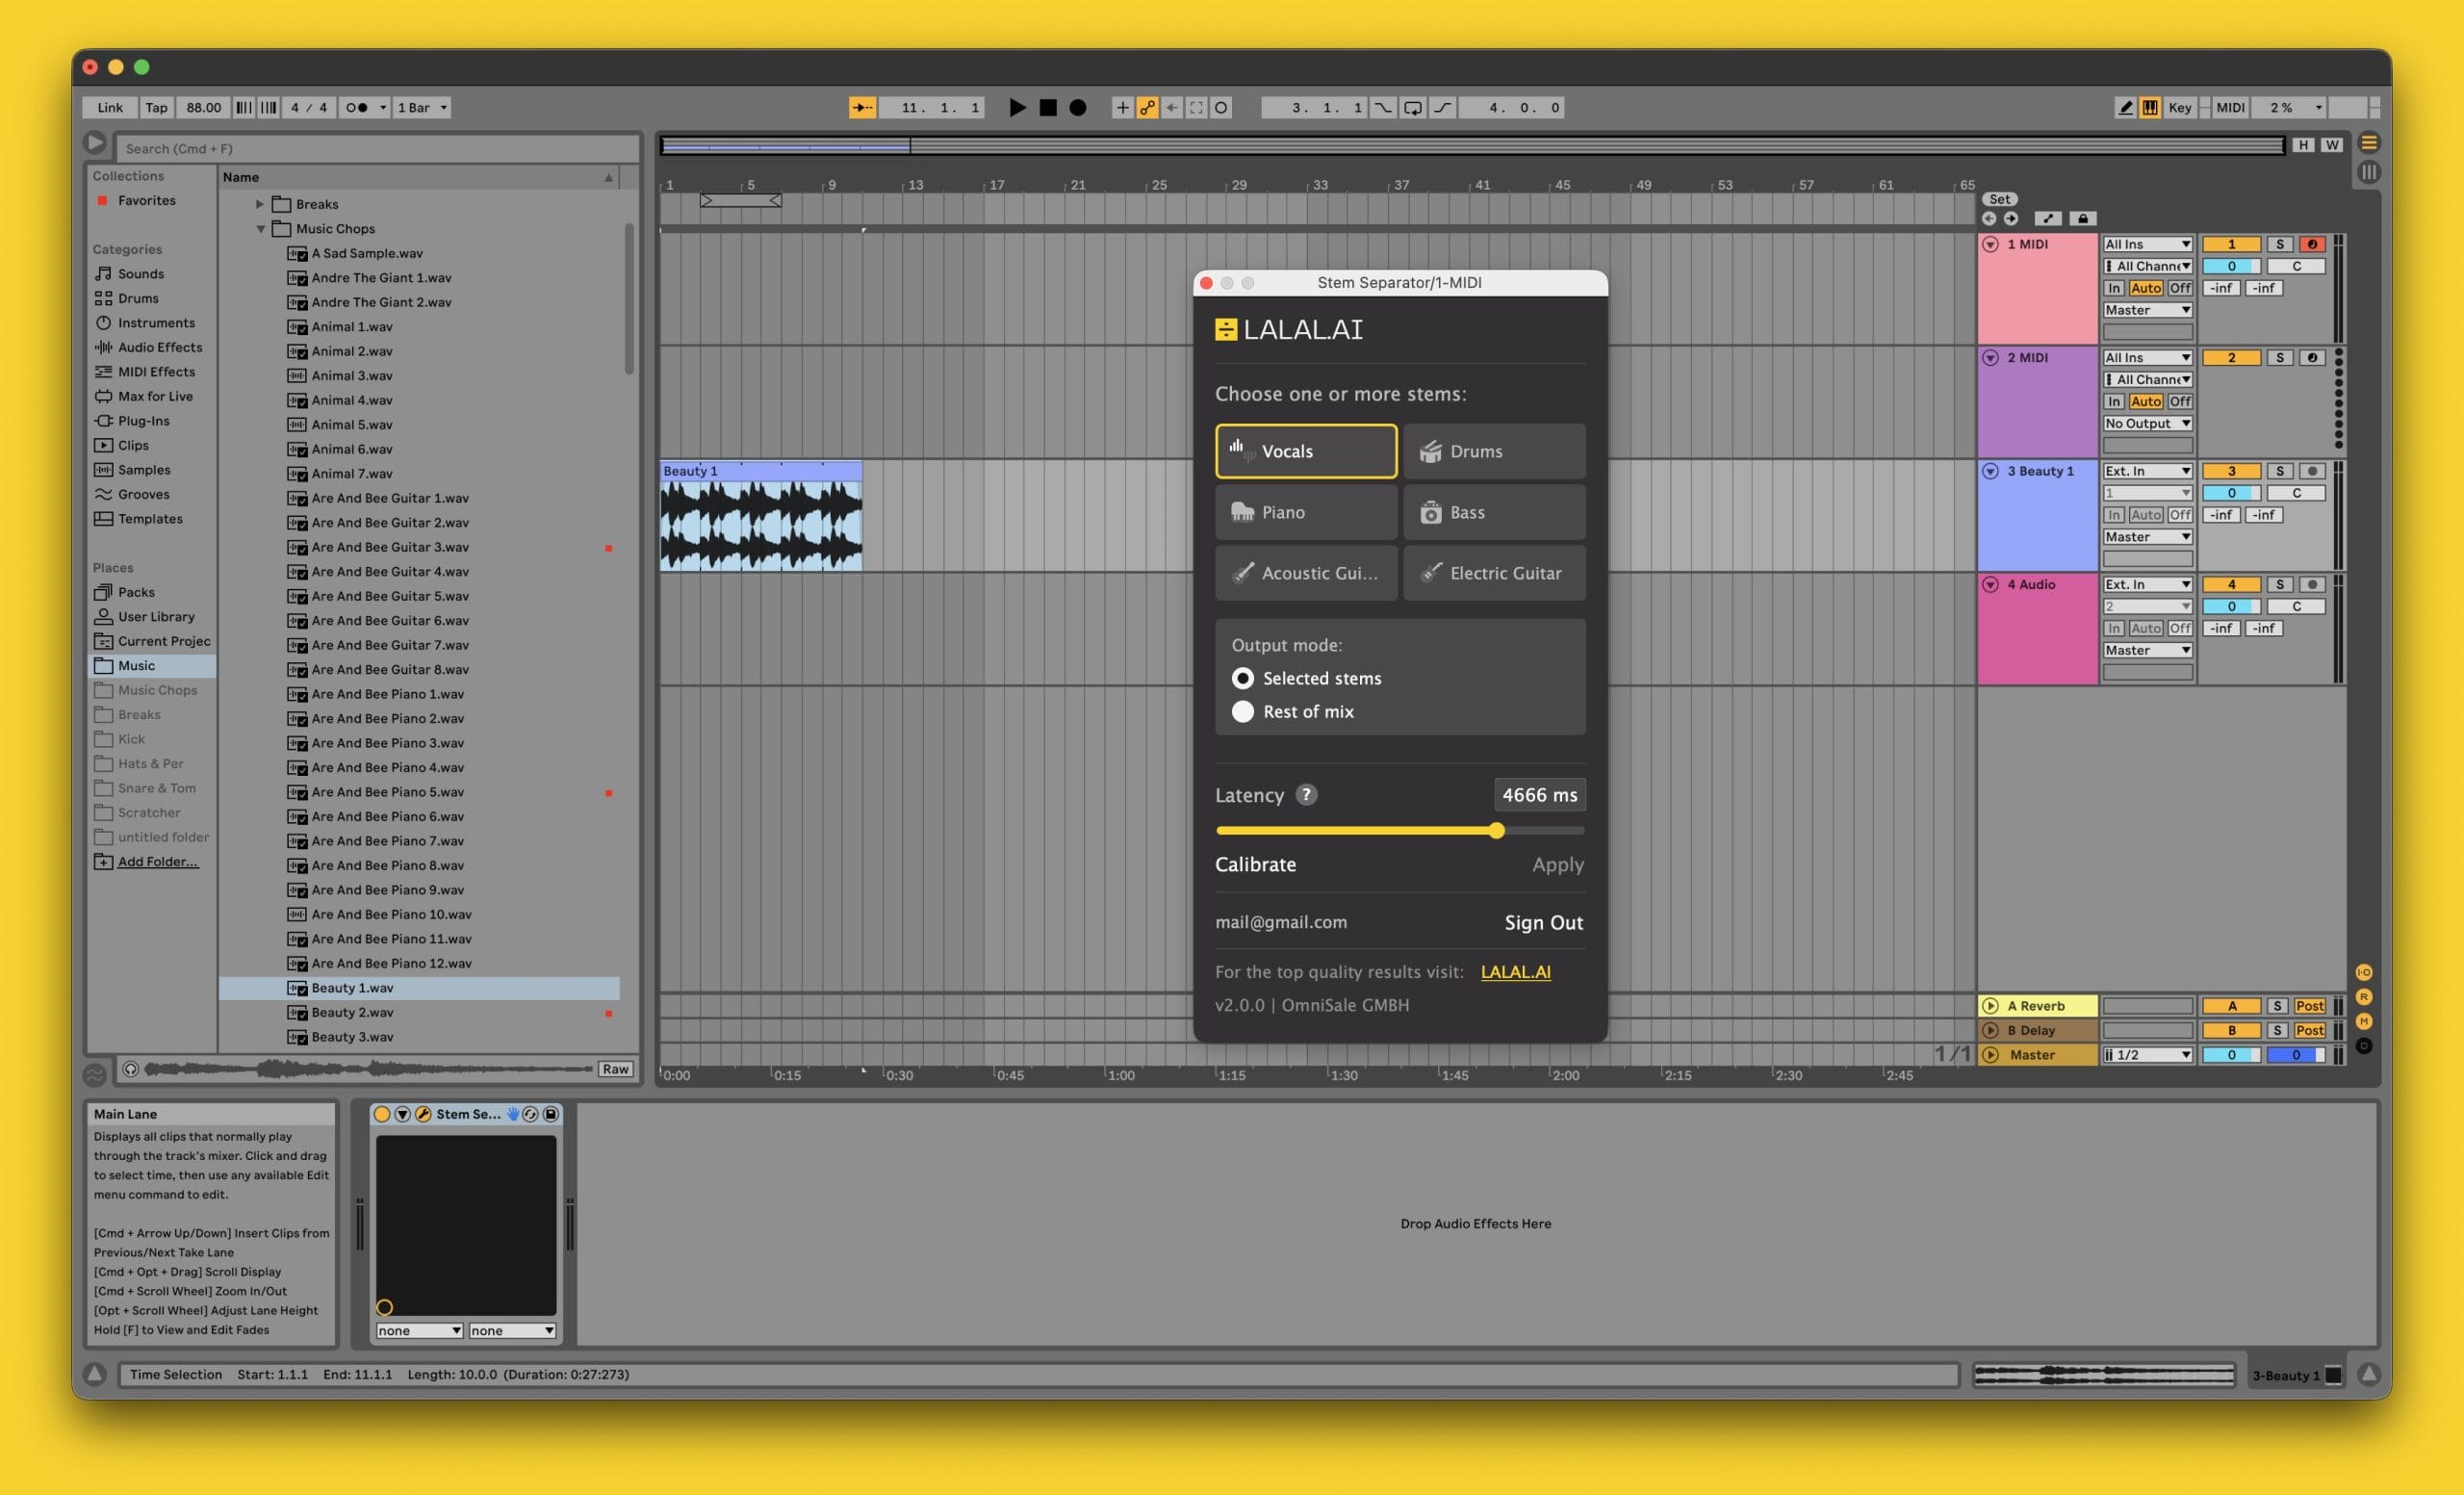Set 1 MIDI track monitoring to Off

2180,287
